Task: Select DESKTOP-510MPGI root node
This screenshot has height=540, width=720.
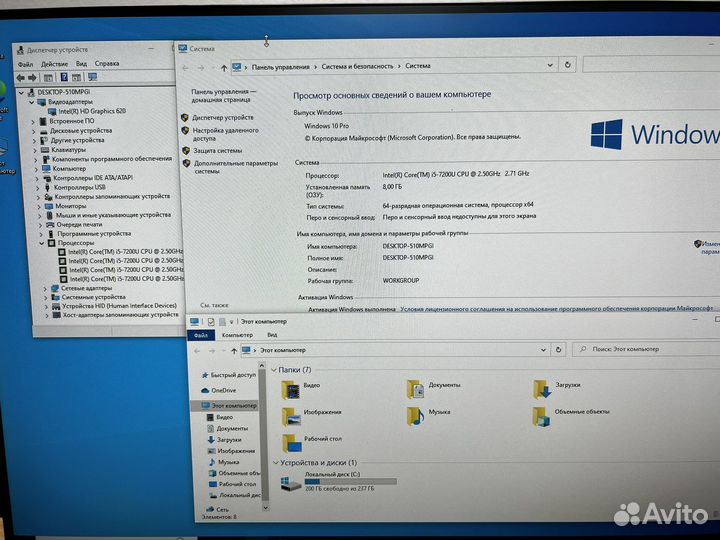Action: pos(64,92)
